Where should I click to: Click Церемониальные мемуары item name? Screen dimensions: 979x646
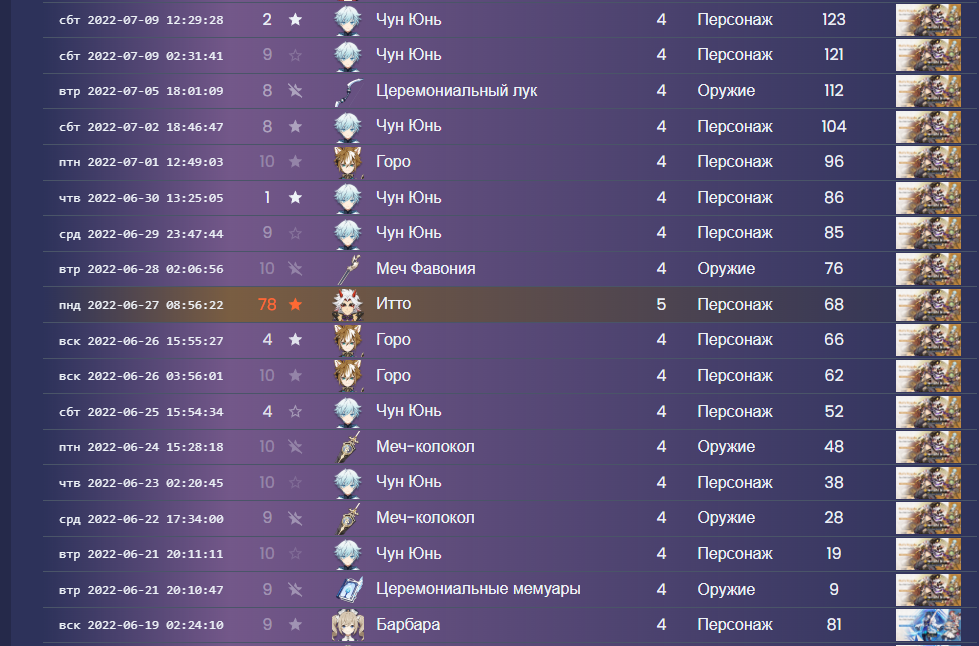(478, 589)
